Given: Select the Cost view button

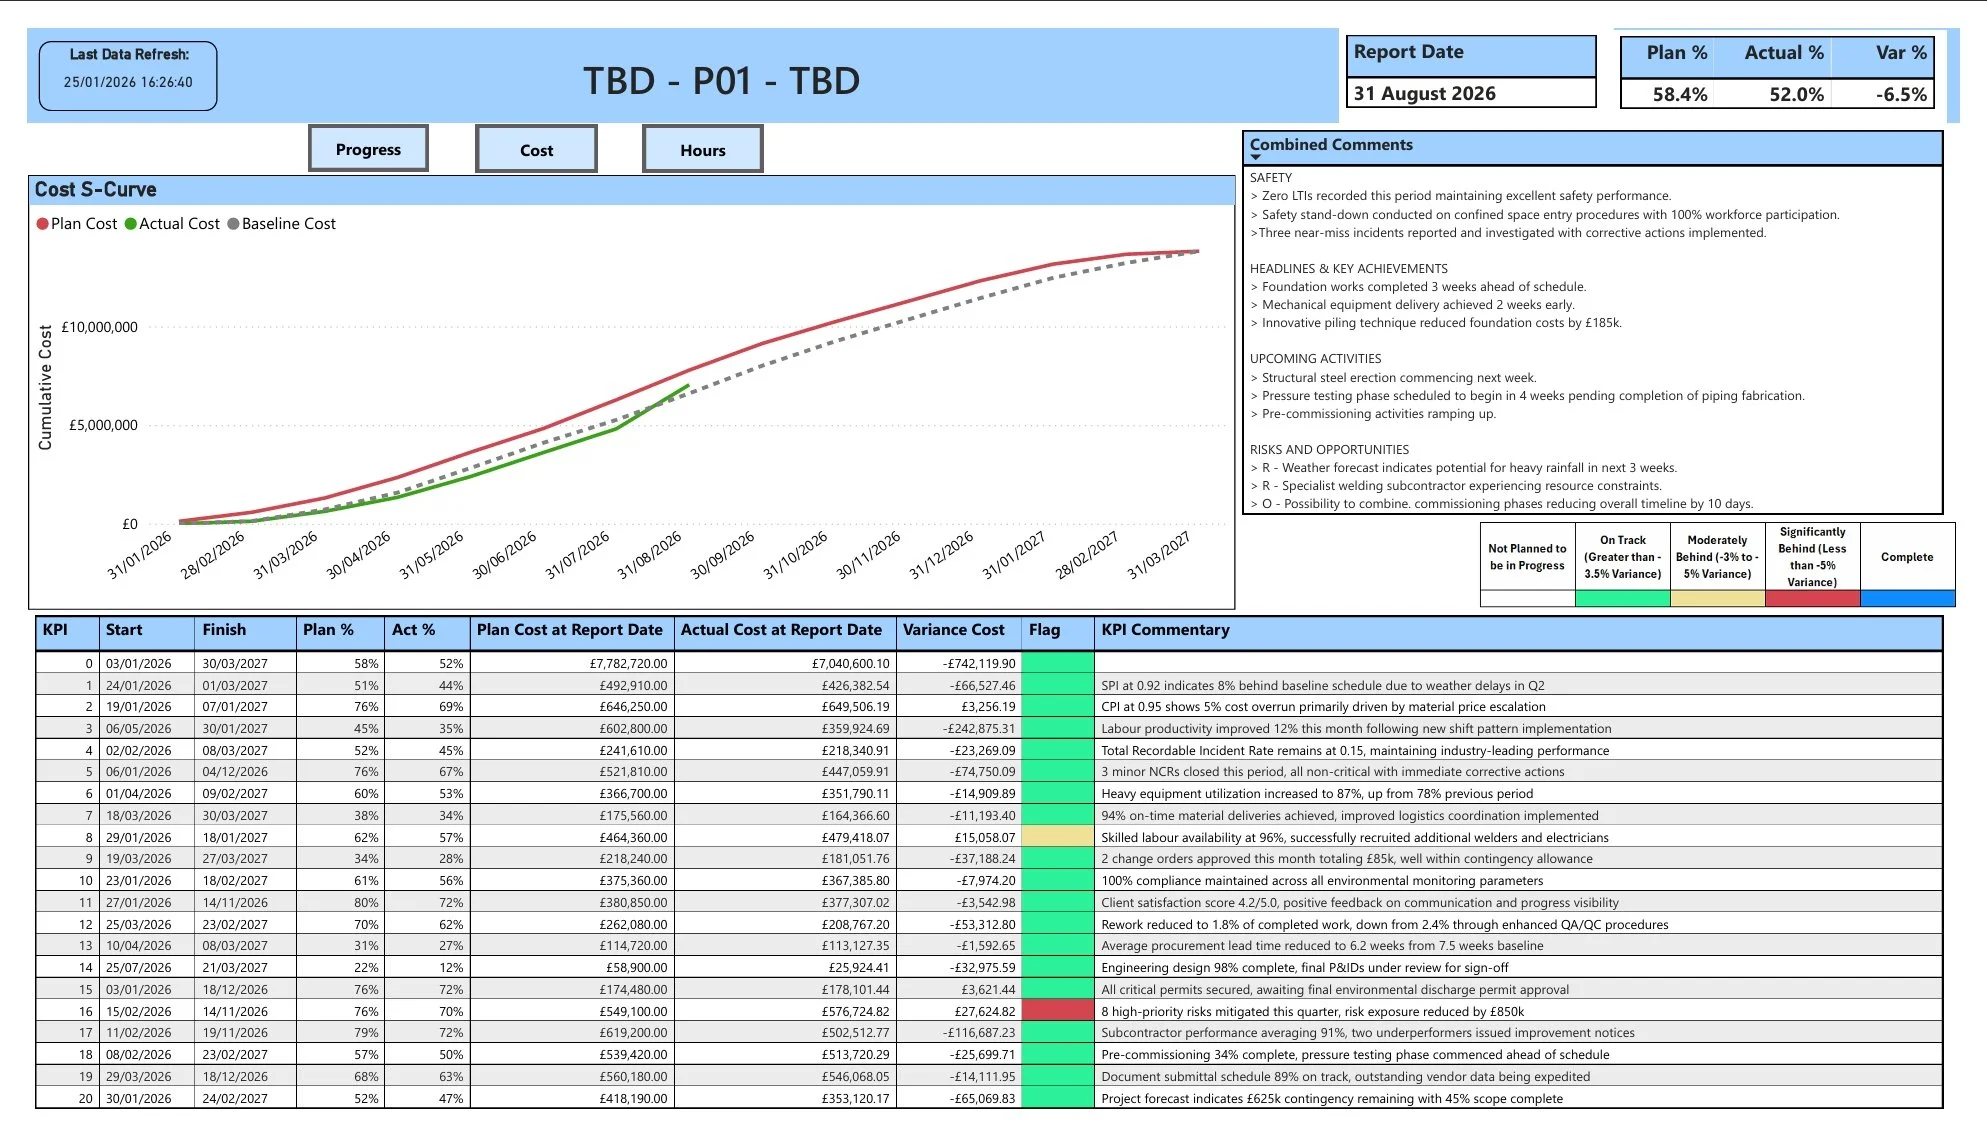Looking at the screenshot, I should [x=536, y=149].
